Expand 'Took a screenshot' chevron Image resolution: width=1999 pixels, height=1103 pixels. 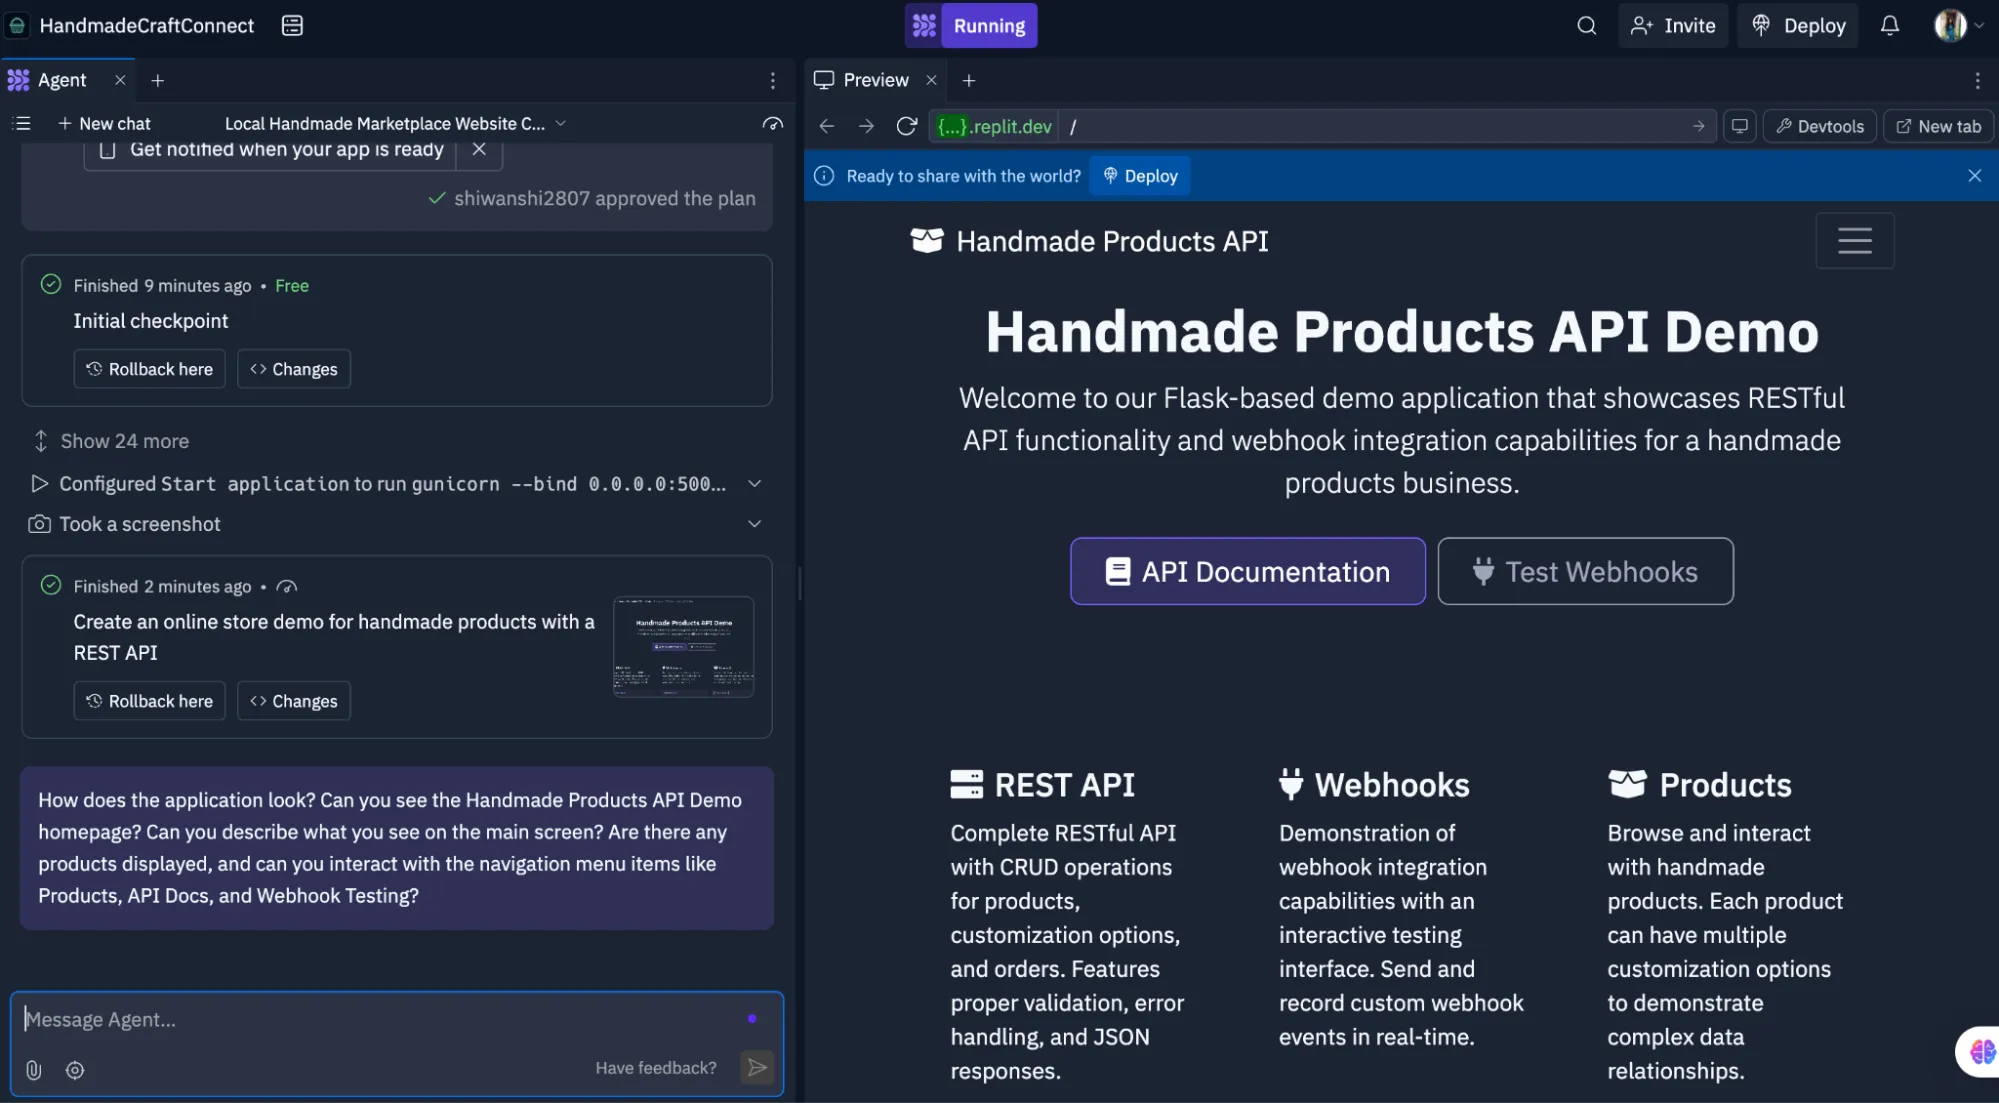click(x=755, y=524)
